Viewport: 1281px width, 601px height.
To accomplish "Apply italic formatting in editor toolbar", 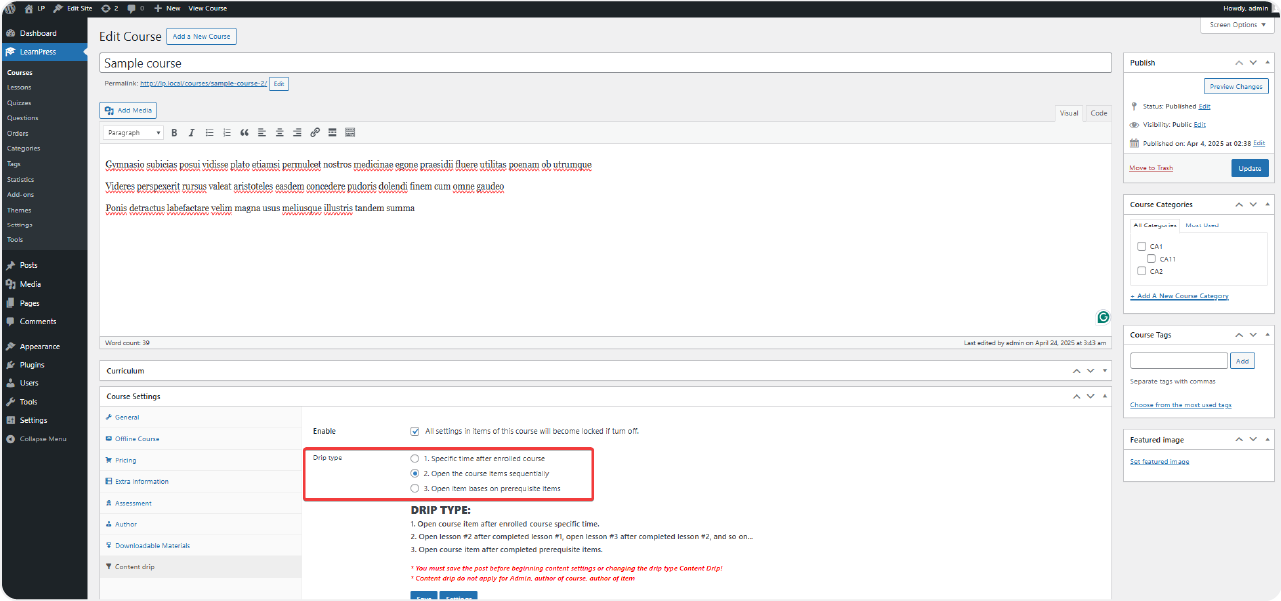I will (191, 132).
